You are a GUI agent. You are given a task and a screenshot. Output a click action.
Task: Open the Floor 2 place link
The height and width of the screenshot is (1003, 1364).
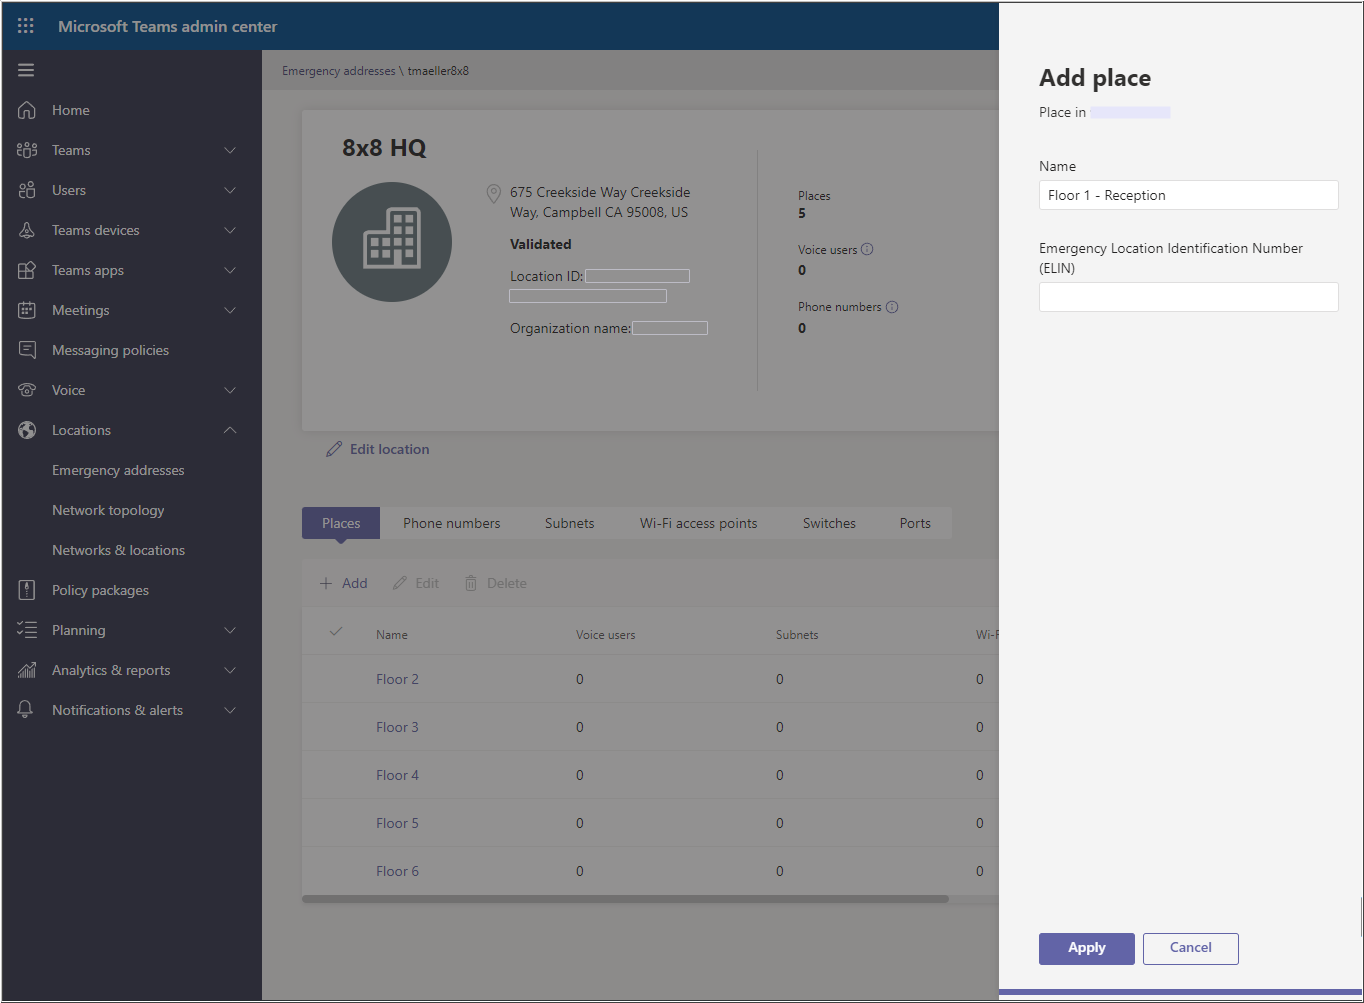pos(397,679)
